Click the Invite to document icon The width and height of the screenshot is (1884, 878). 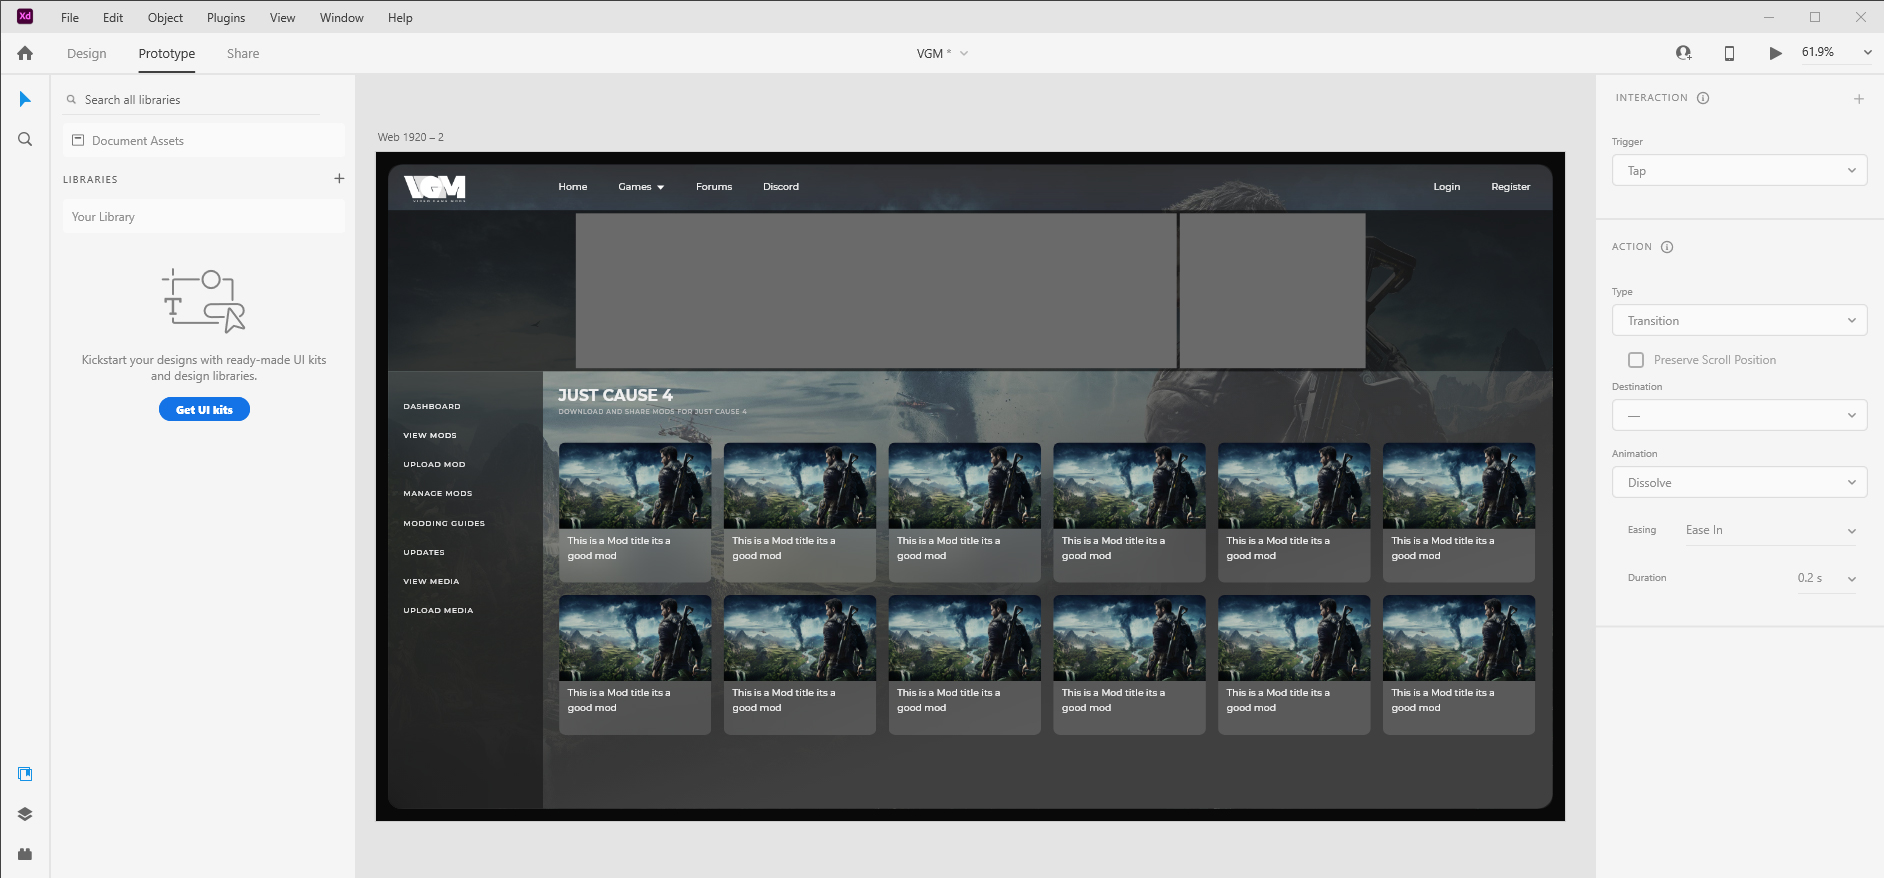click(x=1683, y=53)
